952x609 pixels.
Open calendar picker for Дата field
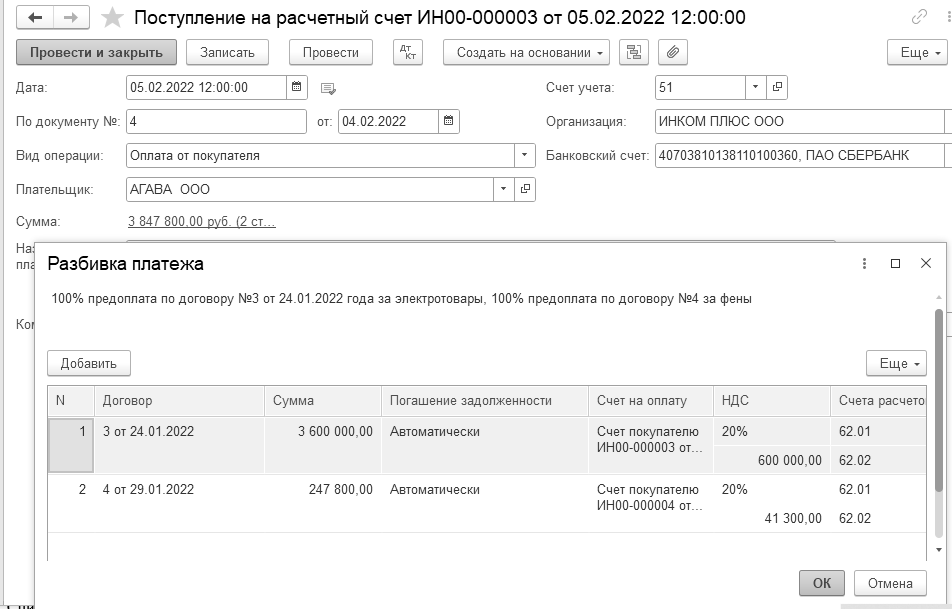click(x=296, y=87)
